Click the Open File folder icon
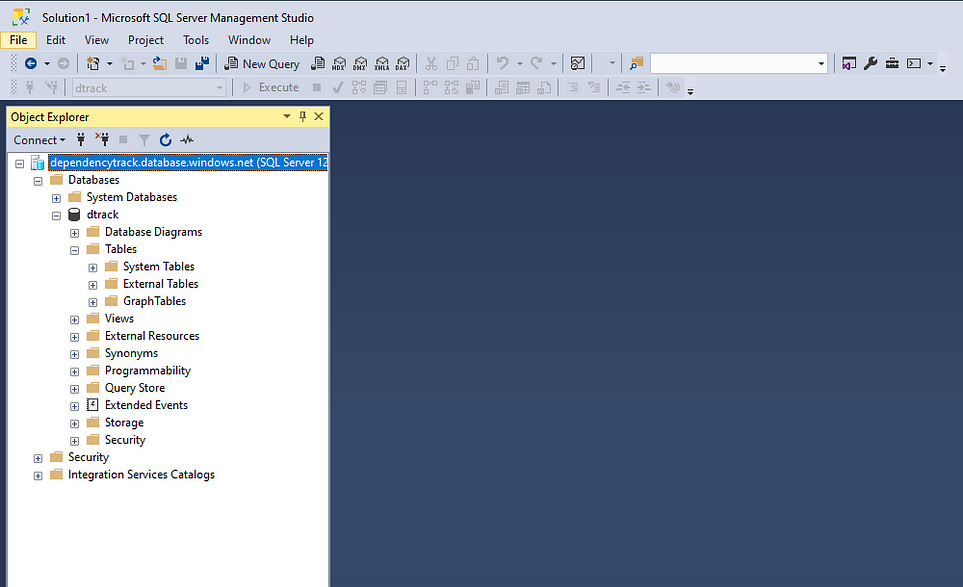963x587 pixels. click(160, 63)
